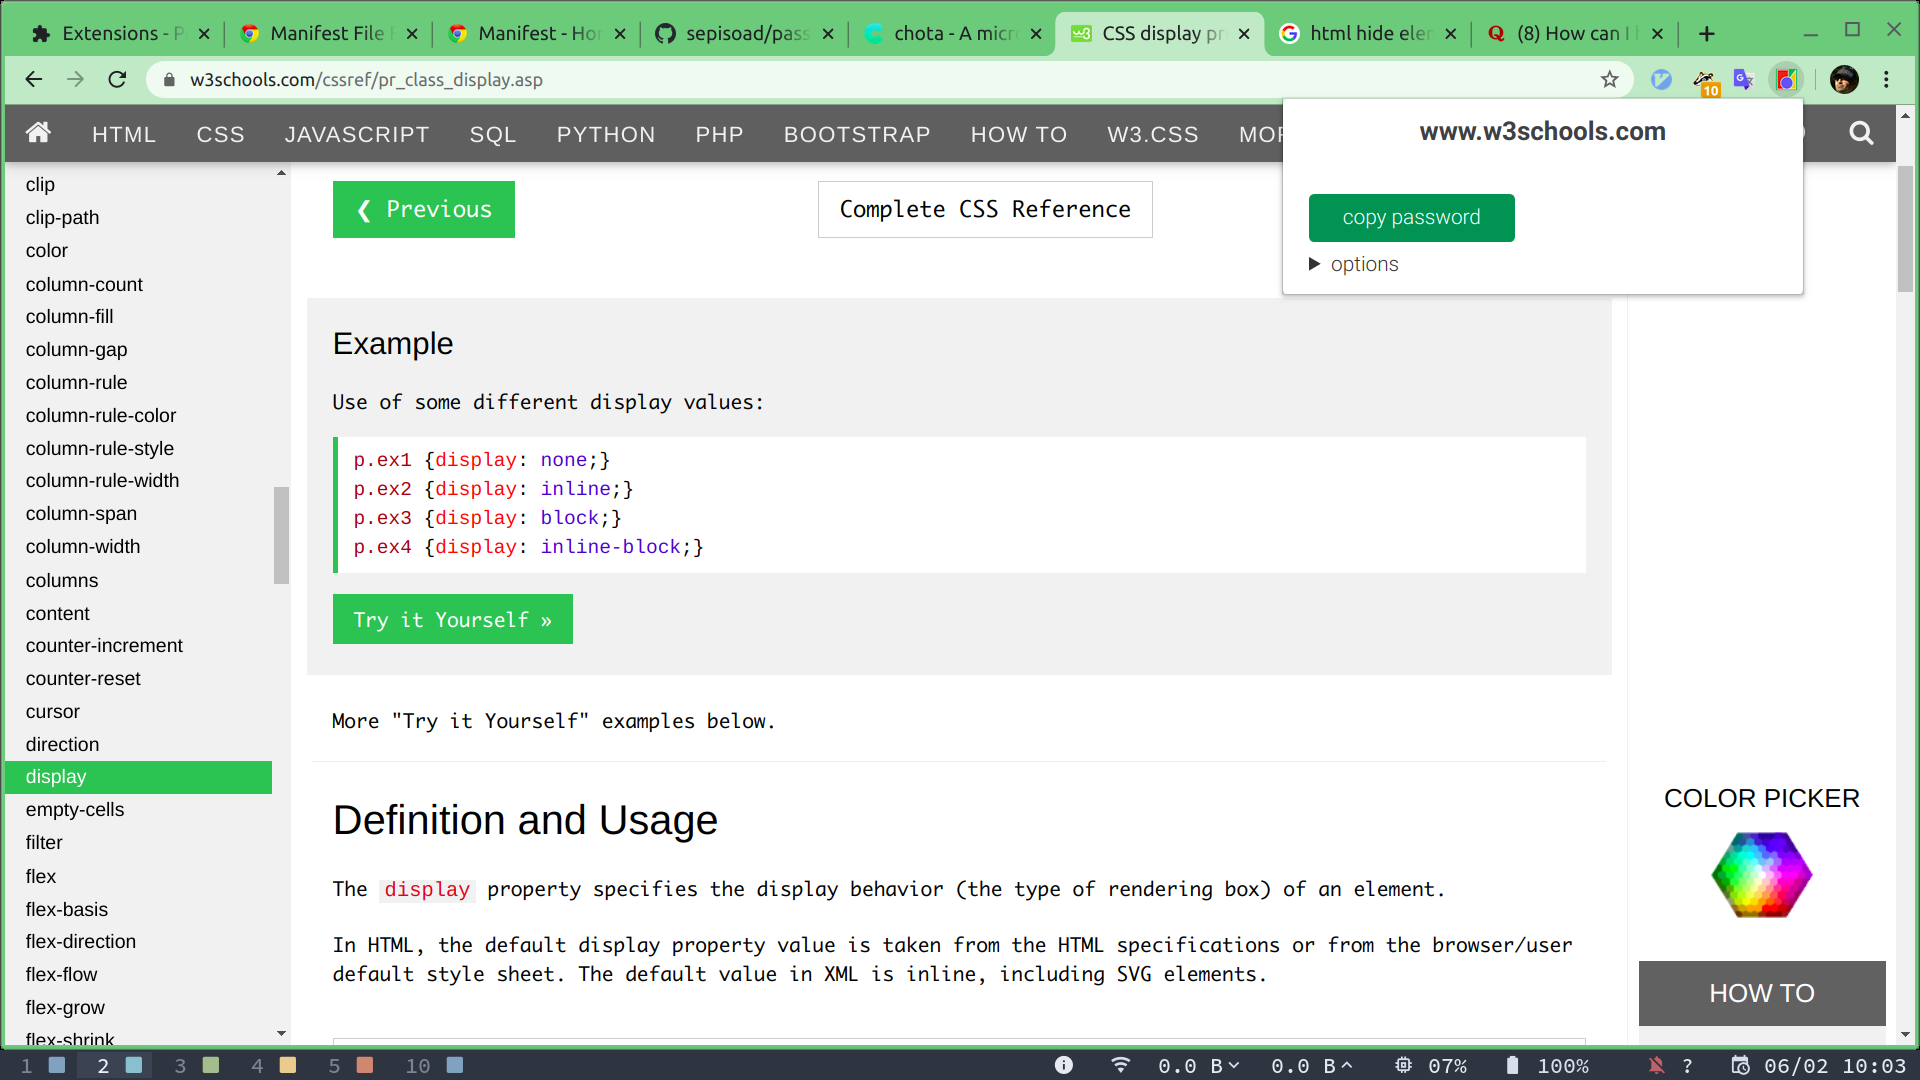
Task: Open the Google Translate extension icon
Action: 1744,80
